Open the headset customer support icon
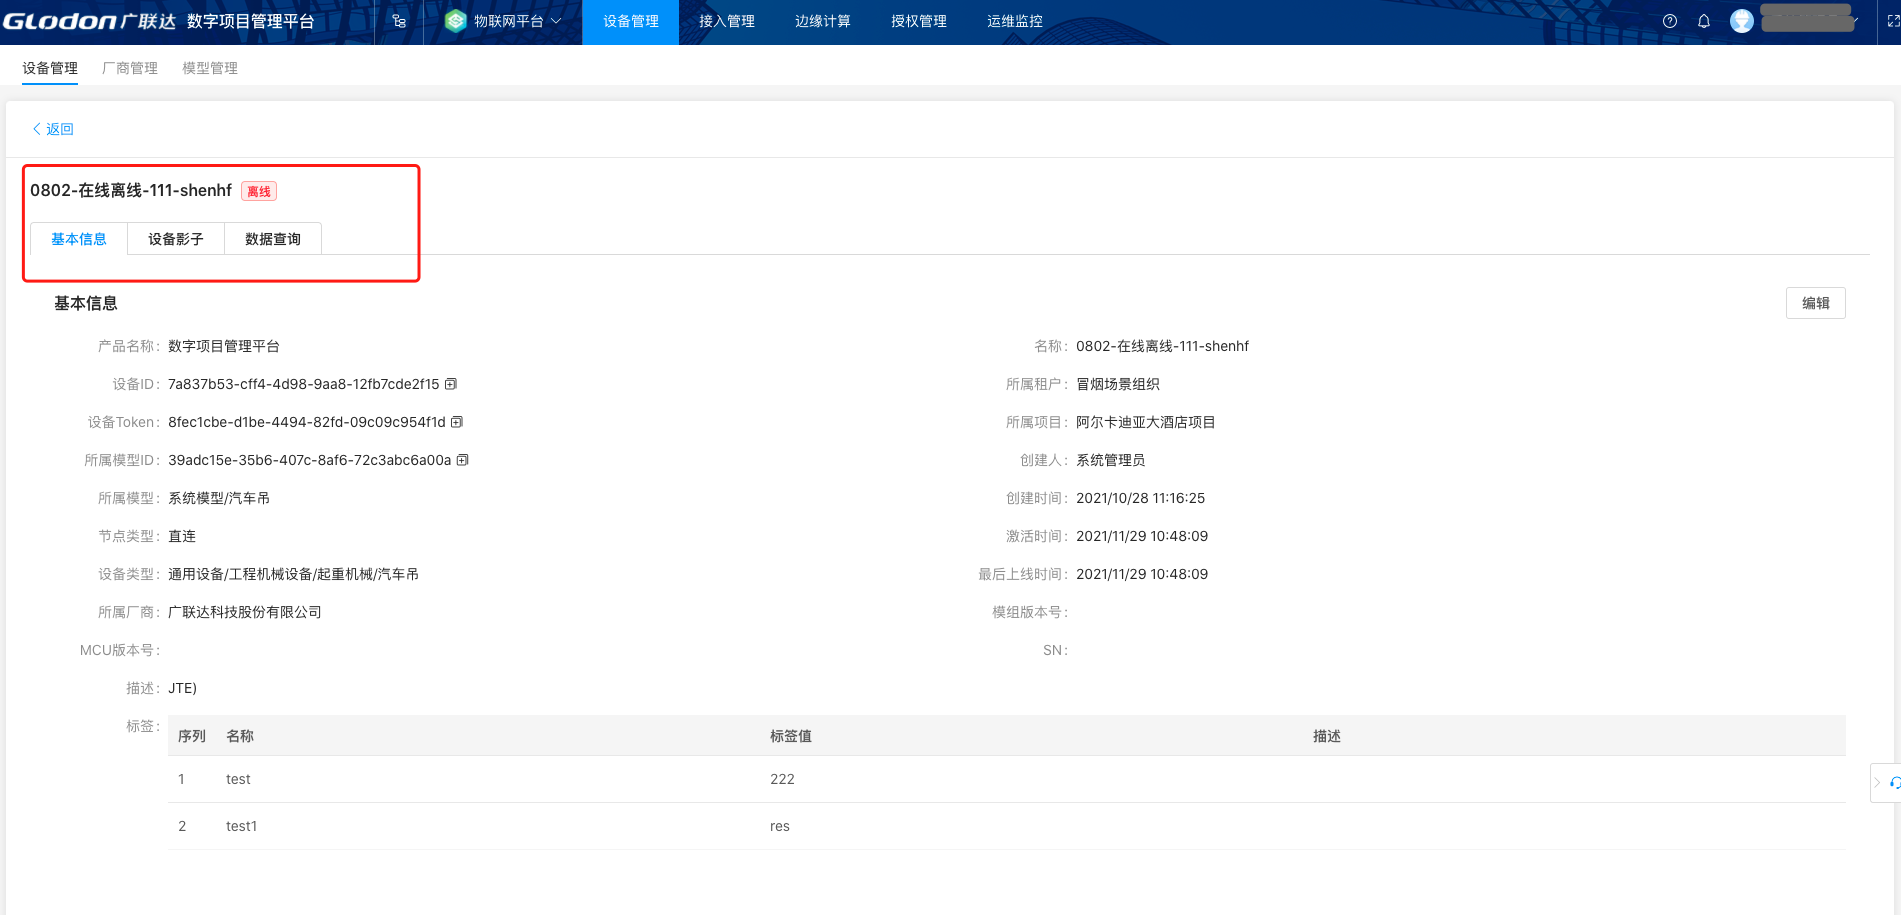This screenshot has height=915, width=1901. point(1894,783)
